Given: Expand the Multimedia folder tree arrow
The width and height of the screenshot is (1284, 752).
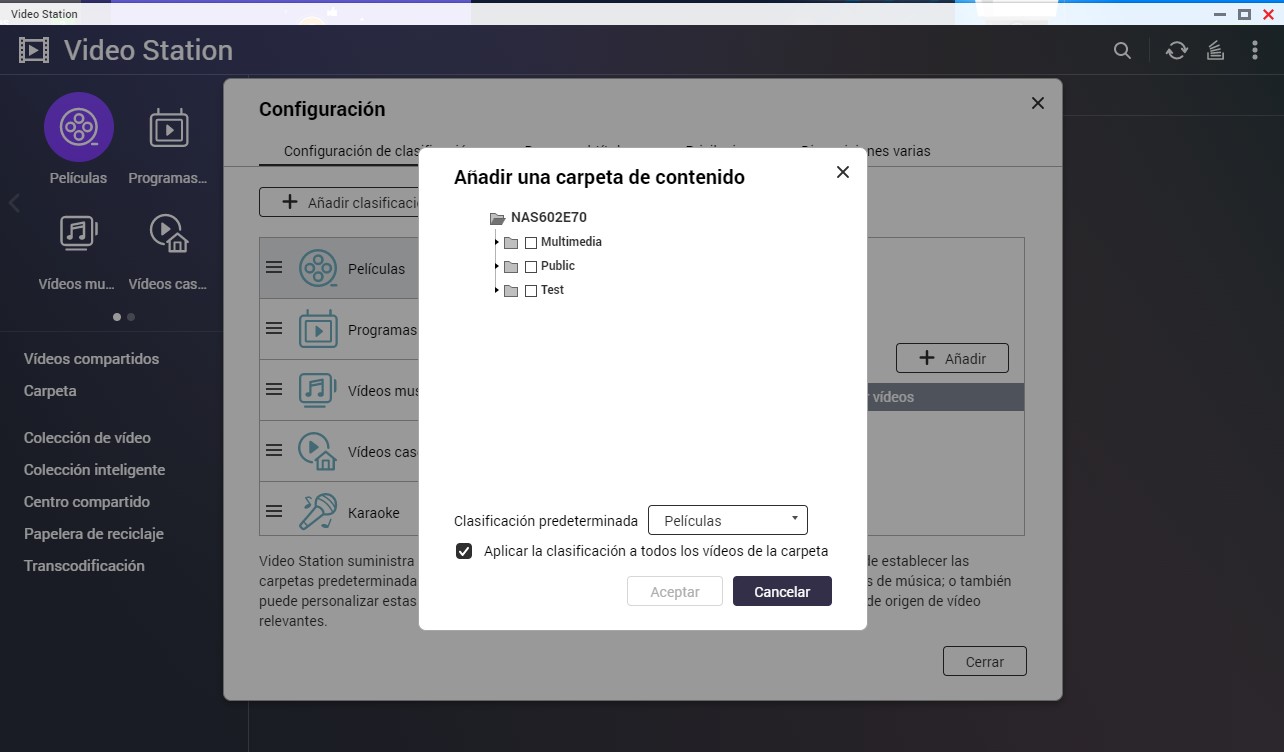Looking at the screenshot, I should [x=496, y=242].
